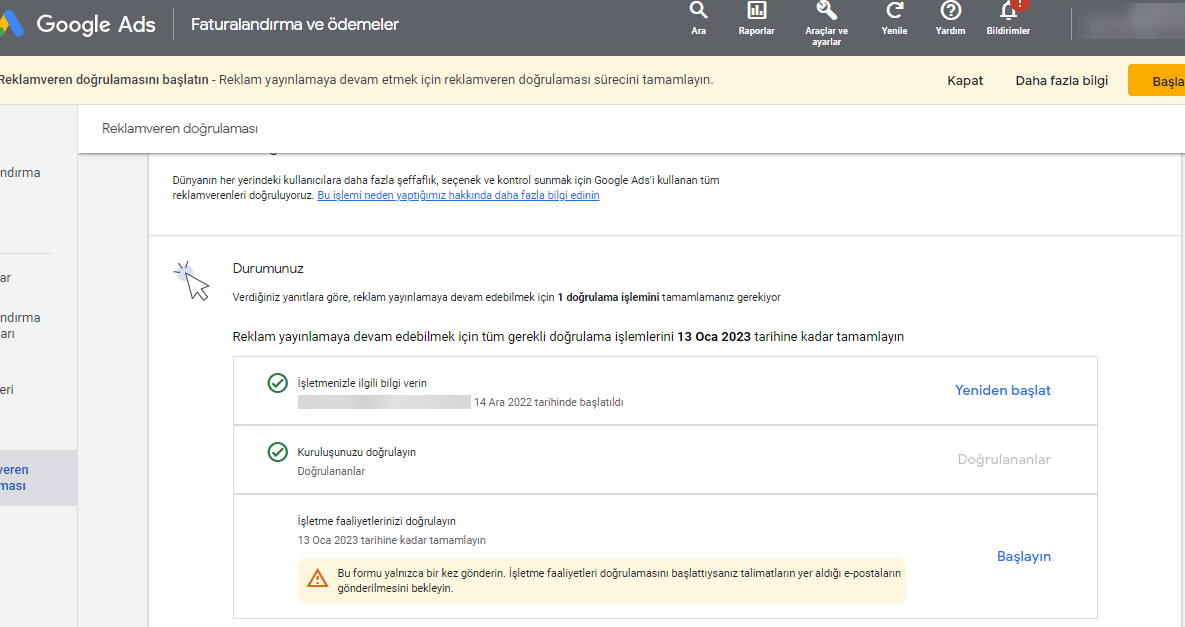Click Yeniden başlat link
Image resolution: width=1185 pixels, height=627 pixels.
[x=1002, y=391]
